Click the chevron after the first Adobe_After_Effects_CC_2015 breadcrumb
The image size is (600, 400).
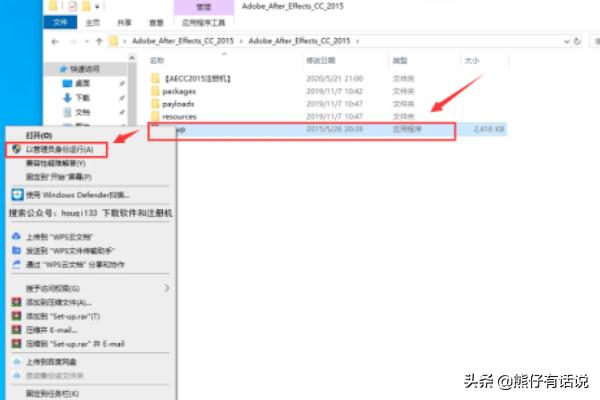(241, 41)
